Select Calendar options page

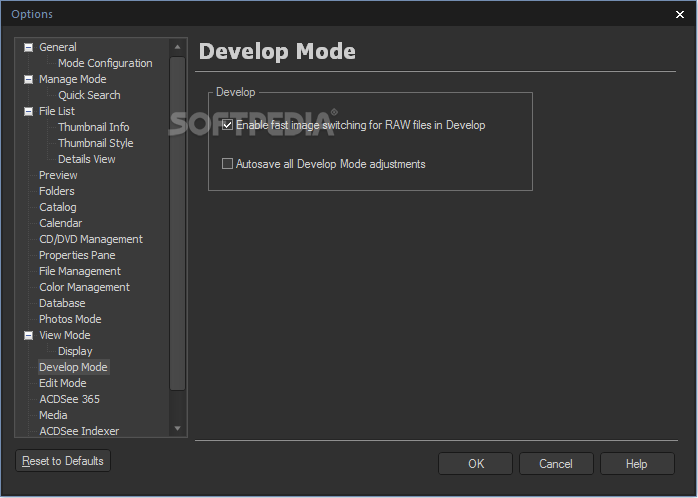[60, 223]
